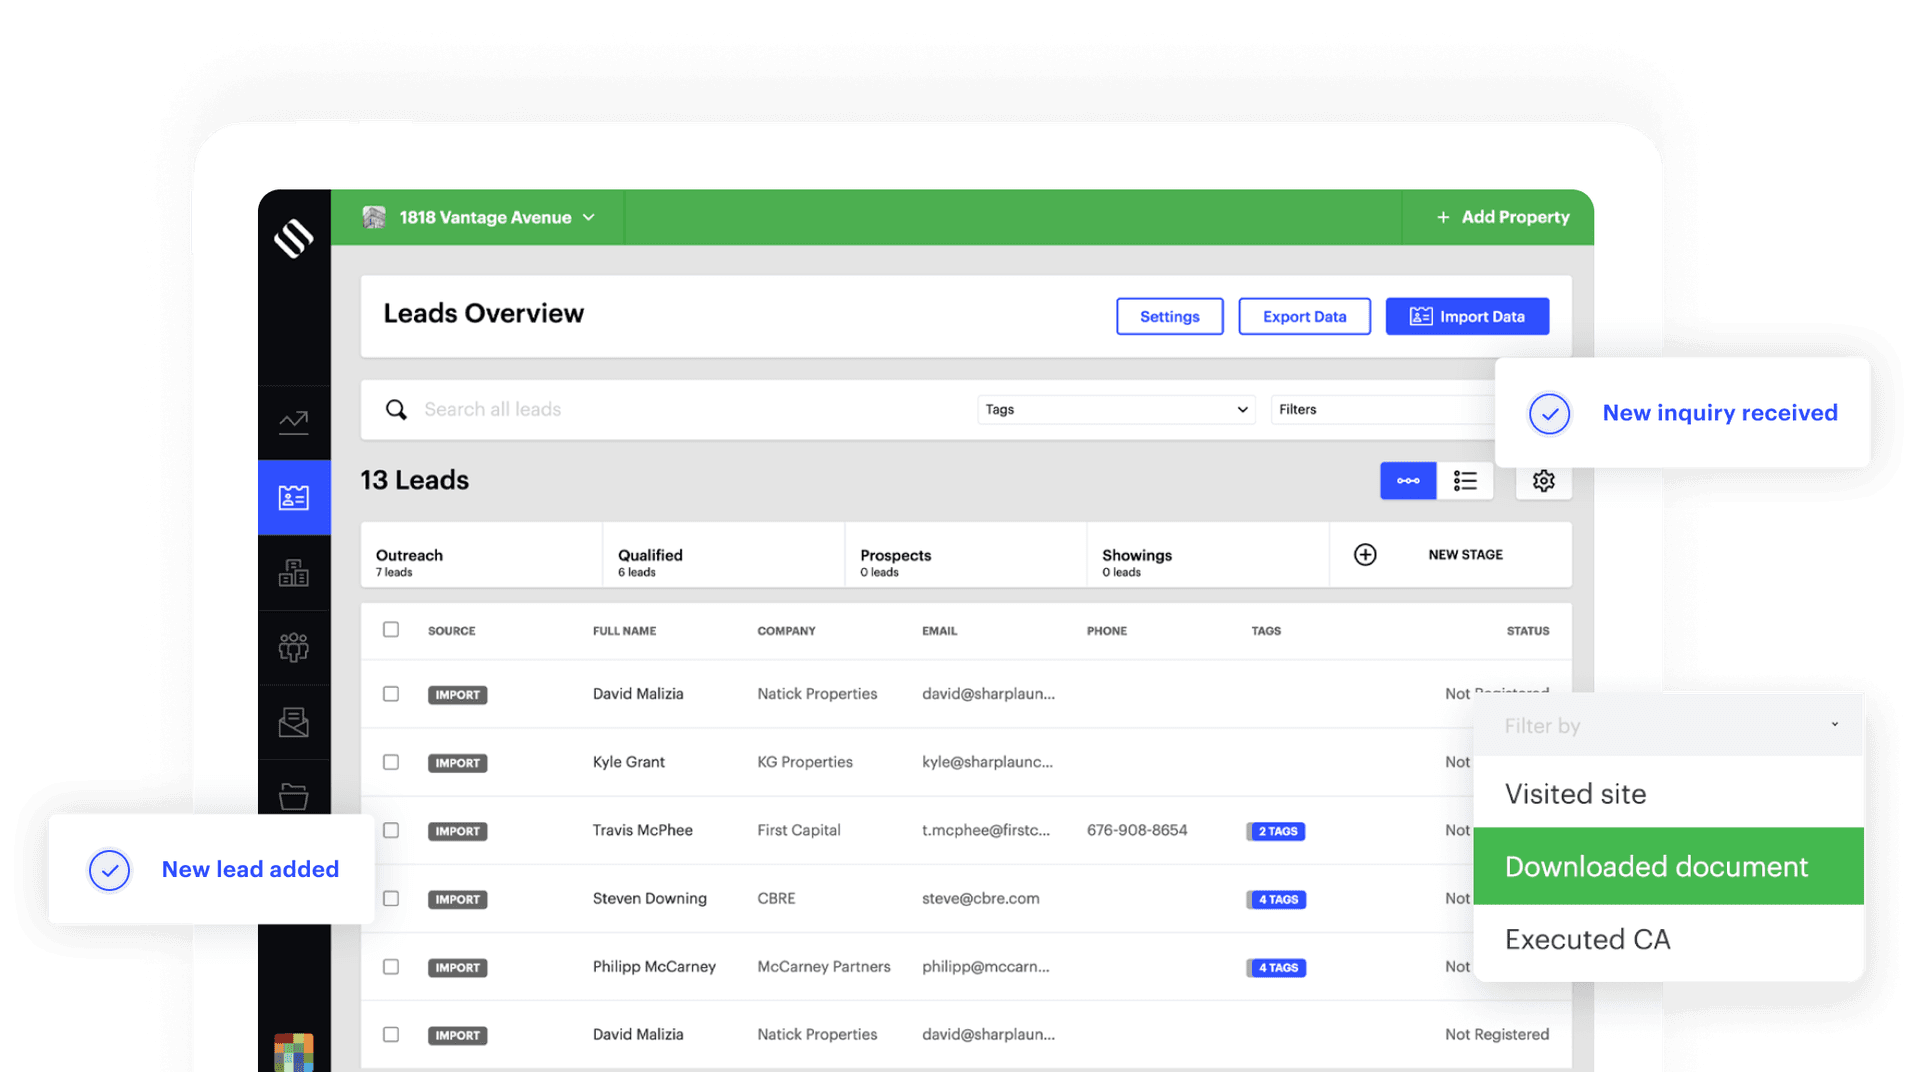
Task: Click the mail envelope sidebar icon
Action: pos(293,722)
